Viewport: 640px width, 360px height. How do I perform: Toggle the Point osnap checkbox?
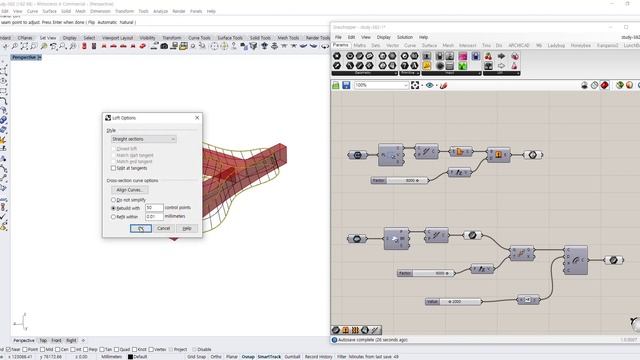point(25,349)
